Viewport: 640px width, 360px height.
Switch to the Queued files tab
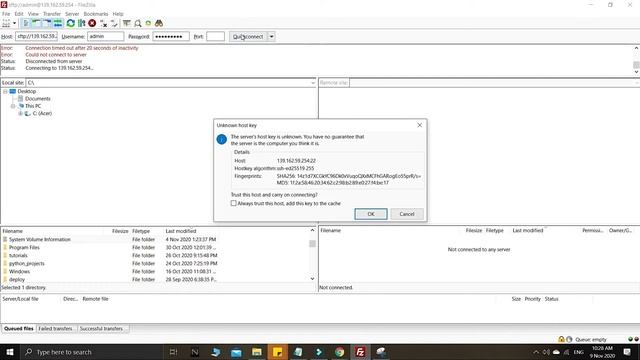(x=19, y=329)
